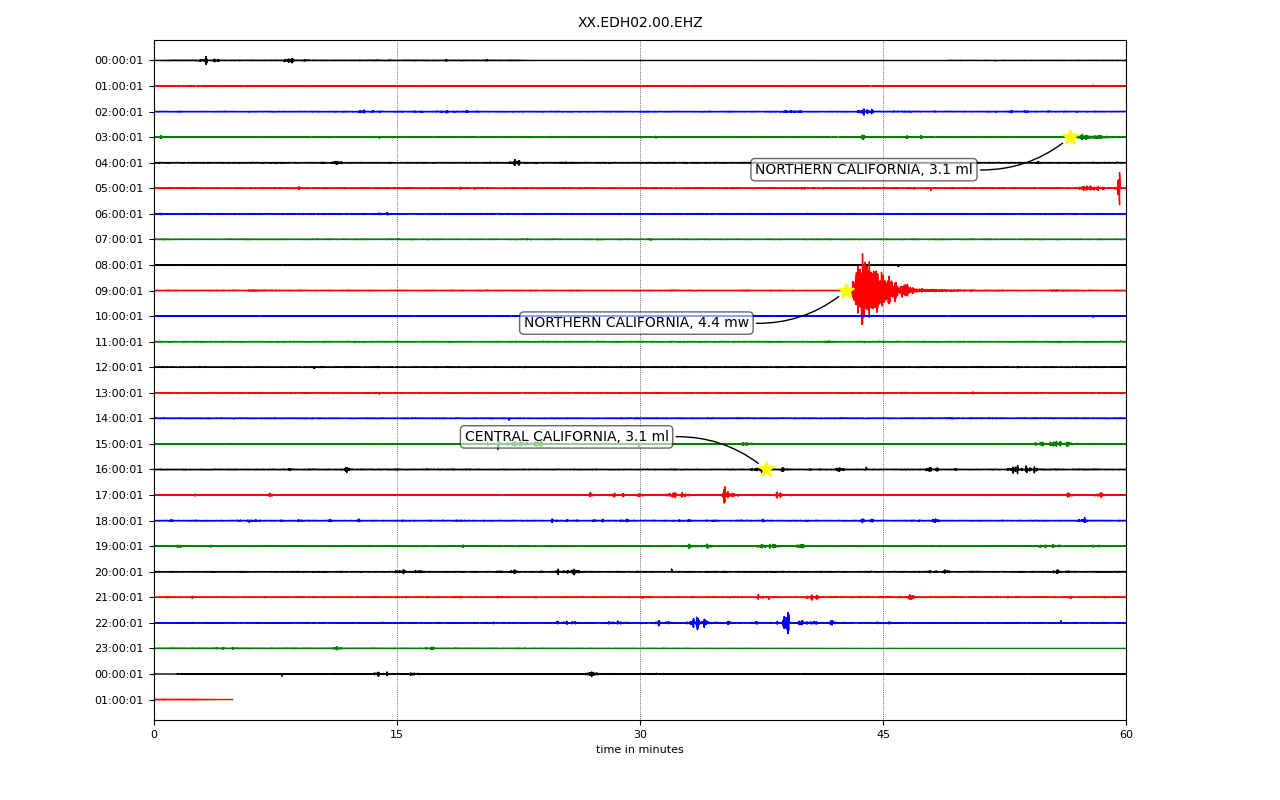Click the 16:00:01 row label
The width and height of the screenshot is (1280, 800).
pos(119,469)
